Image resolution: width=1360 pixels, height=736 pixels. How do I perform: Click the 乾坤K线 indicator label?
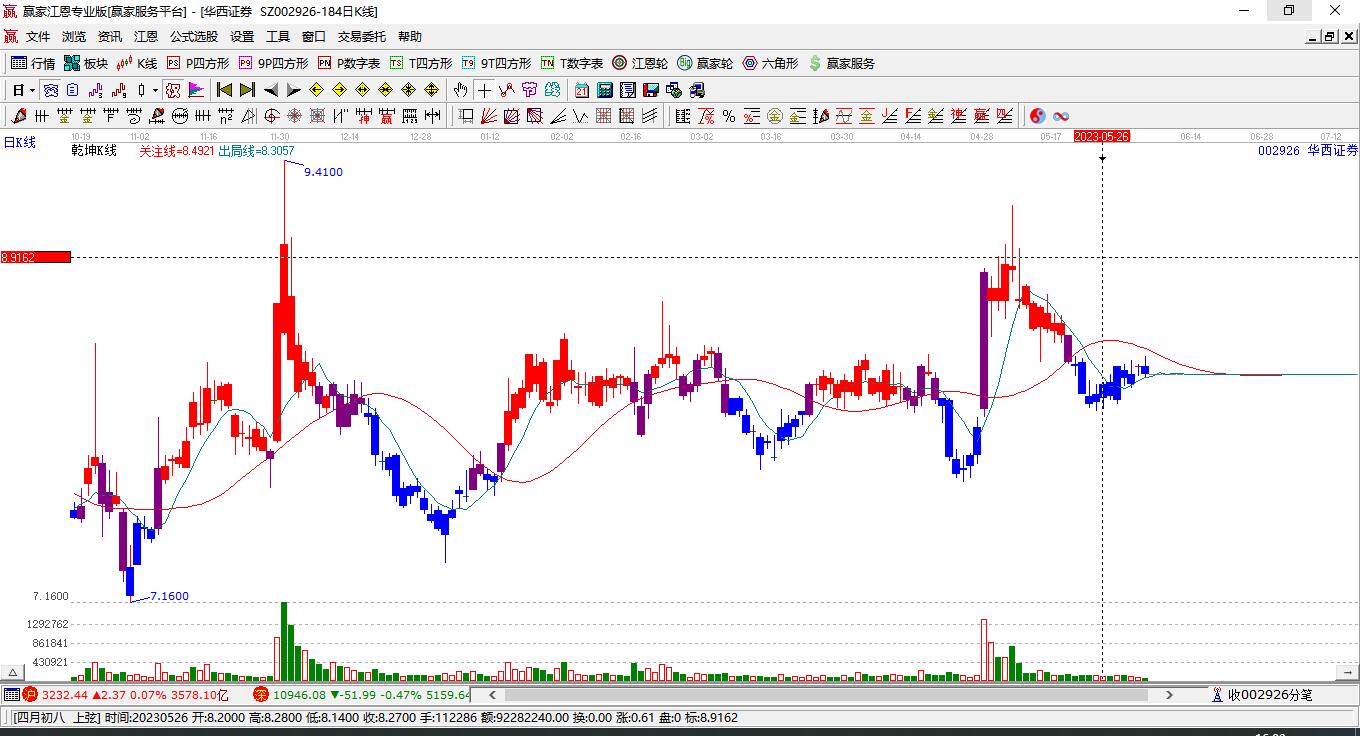[x=94, y=150]
